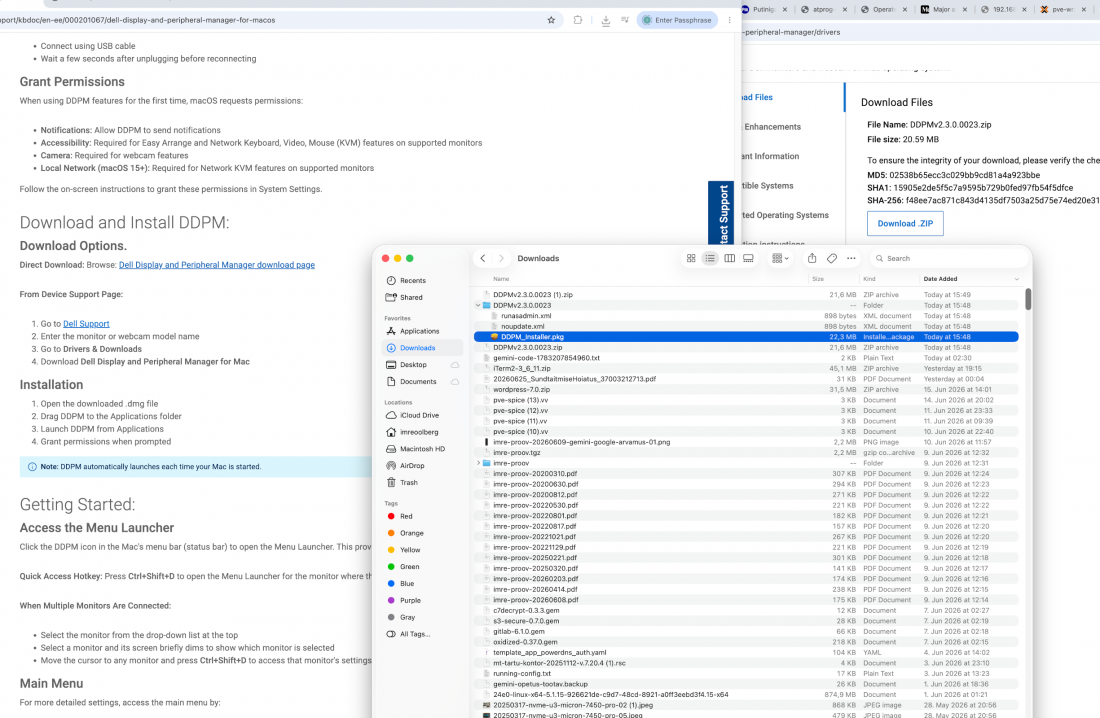This screenshot has width=1100, height=718.
Task: Switch to Putinig browser tab
Action: pos(765,9)
